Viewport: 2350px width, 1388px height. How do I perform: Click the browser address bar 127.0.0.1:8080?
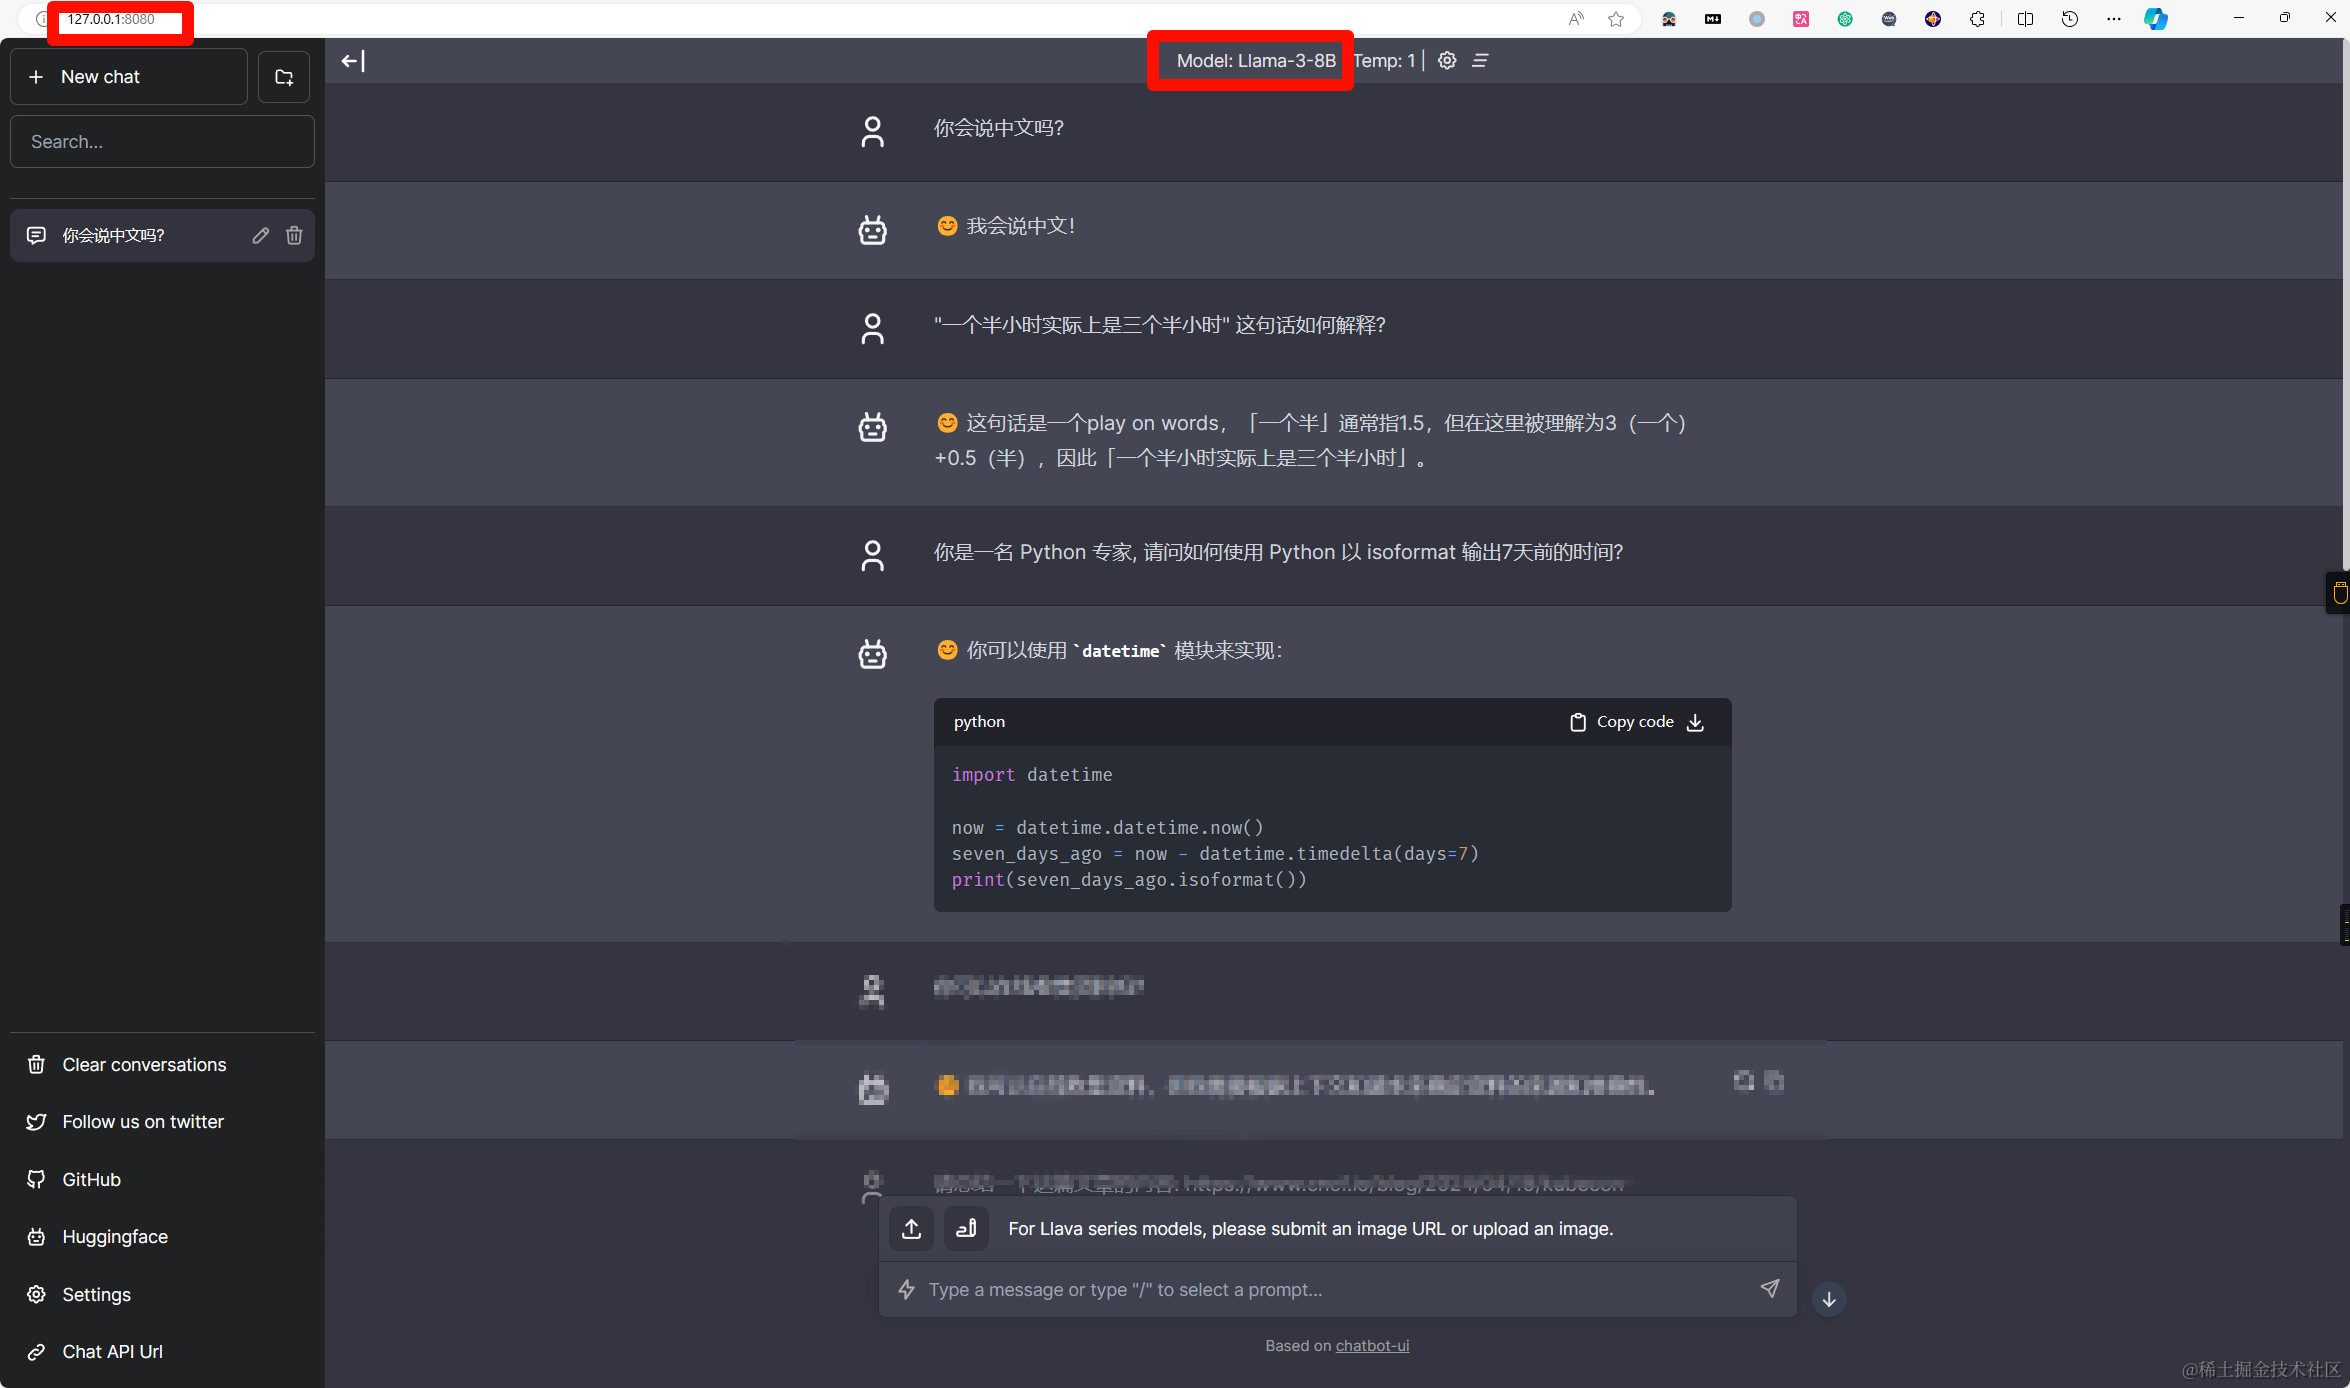click(111, 19)
